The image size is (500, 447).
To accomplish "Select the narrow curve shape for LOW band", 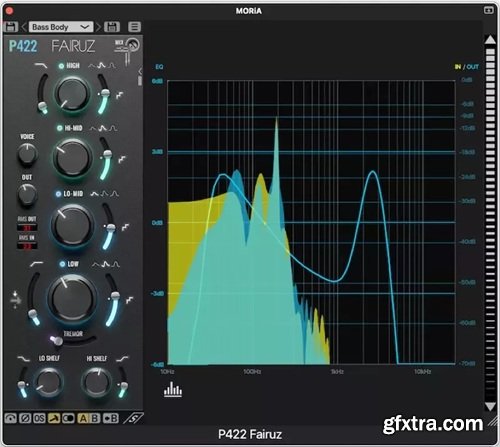I will tap(116, 264).
